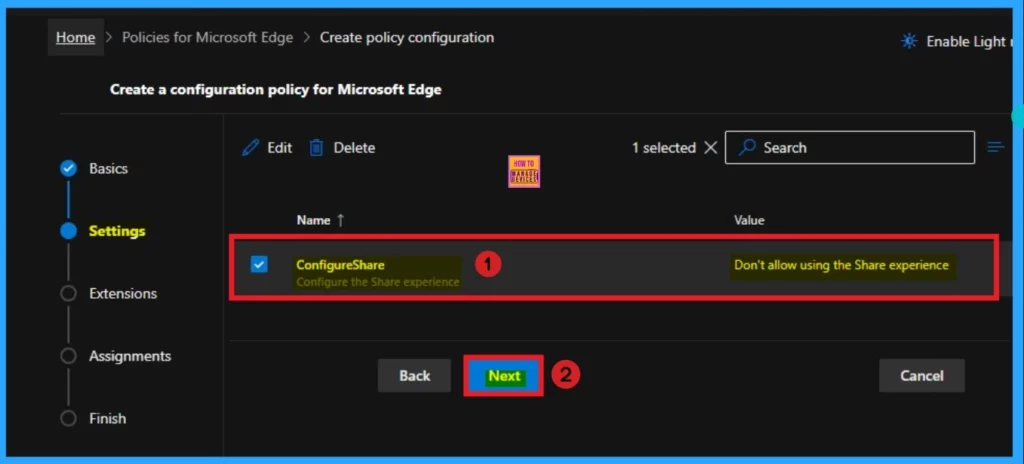Open the column options list icon

point(995,148)
